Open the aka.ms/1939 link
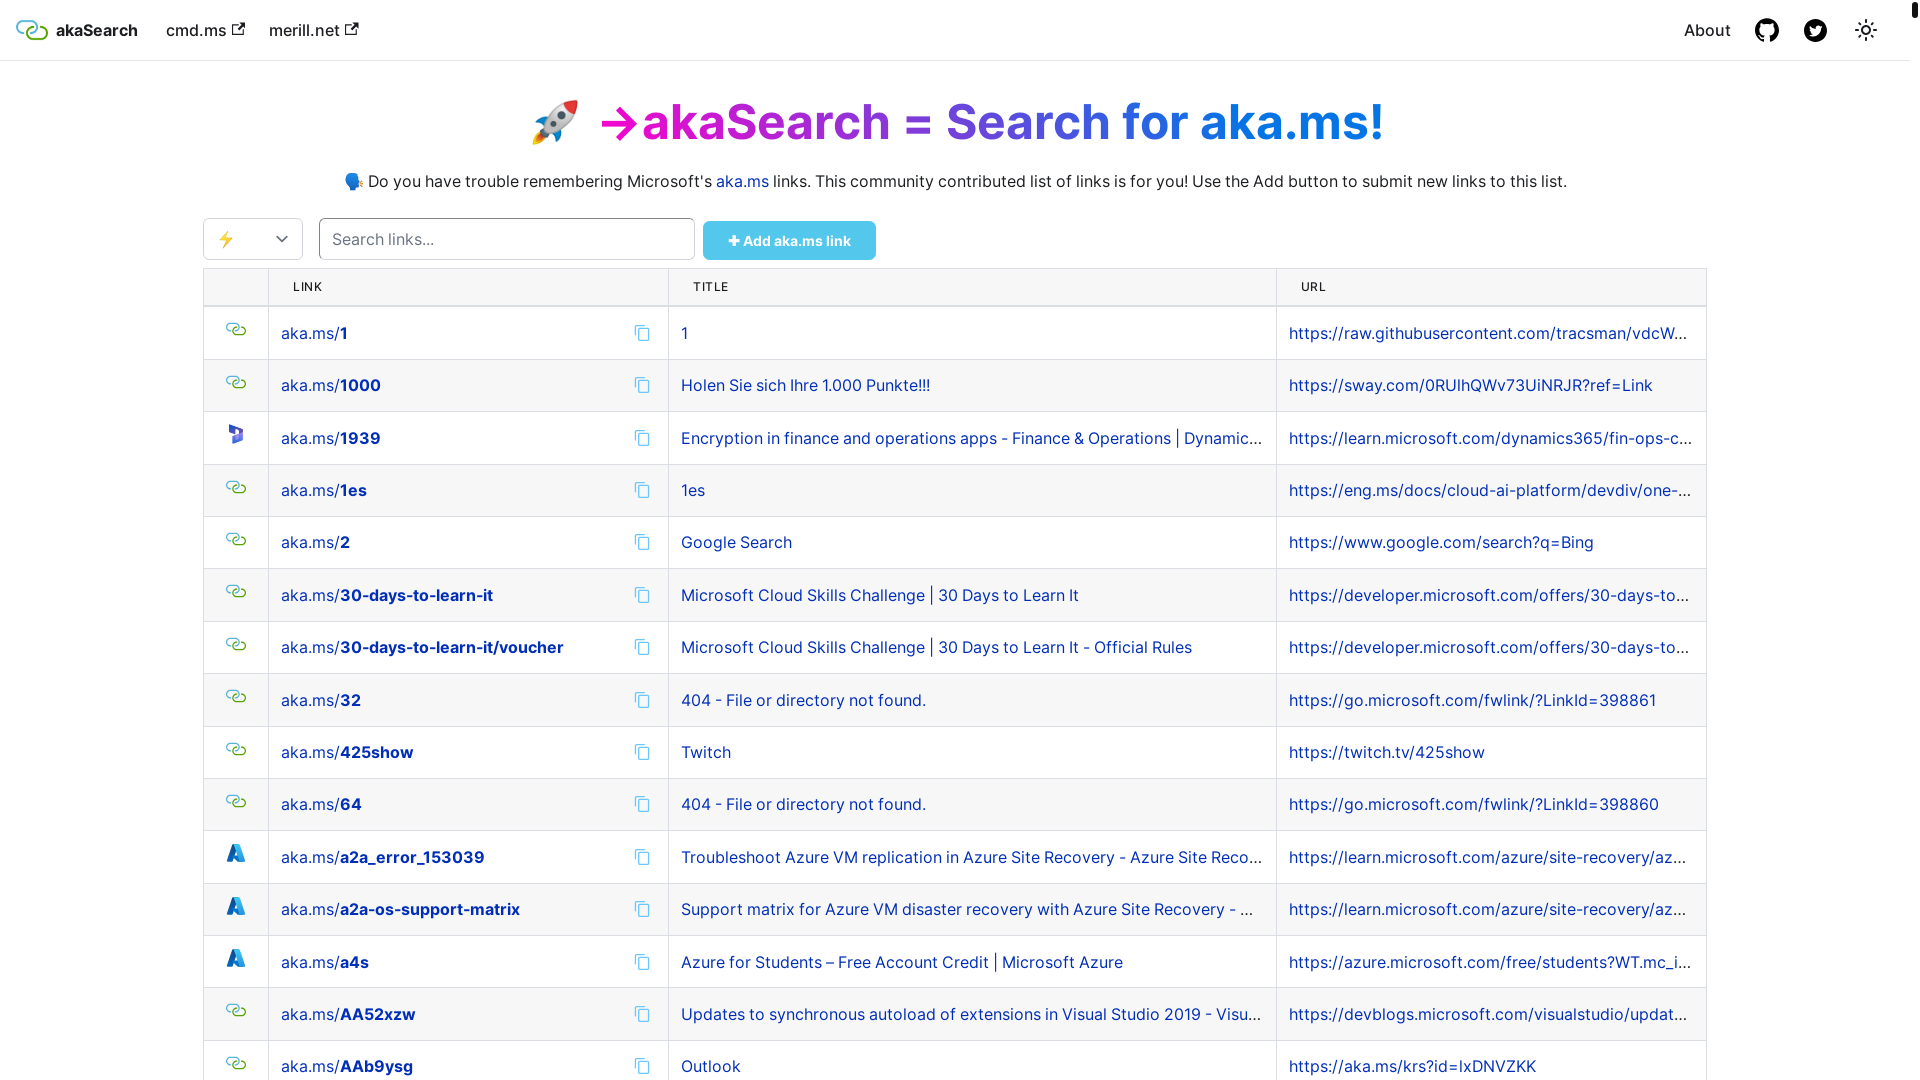Viewport: 1920px width, 1080px height. coord(331,438)
